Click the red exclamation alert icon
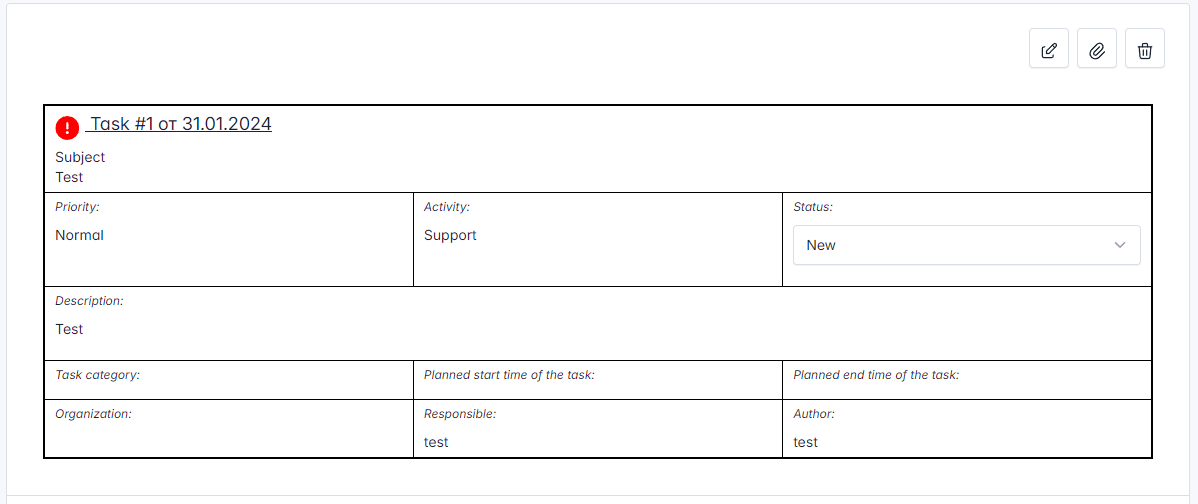This screenshot has height=504, width=1198. pos(67,128)
